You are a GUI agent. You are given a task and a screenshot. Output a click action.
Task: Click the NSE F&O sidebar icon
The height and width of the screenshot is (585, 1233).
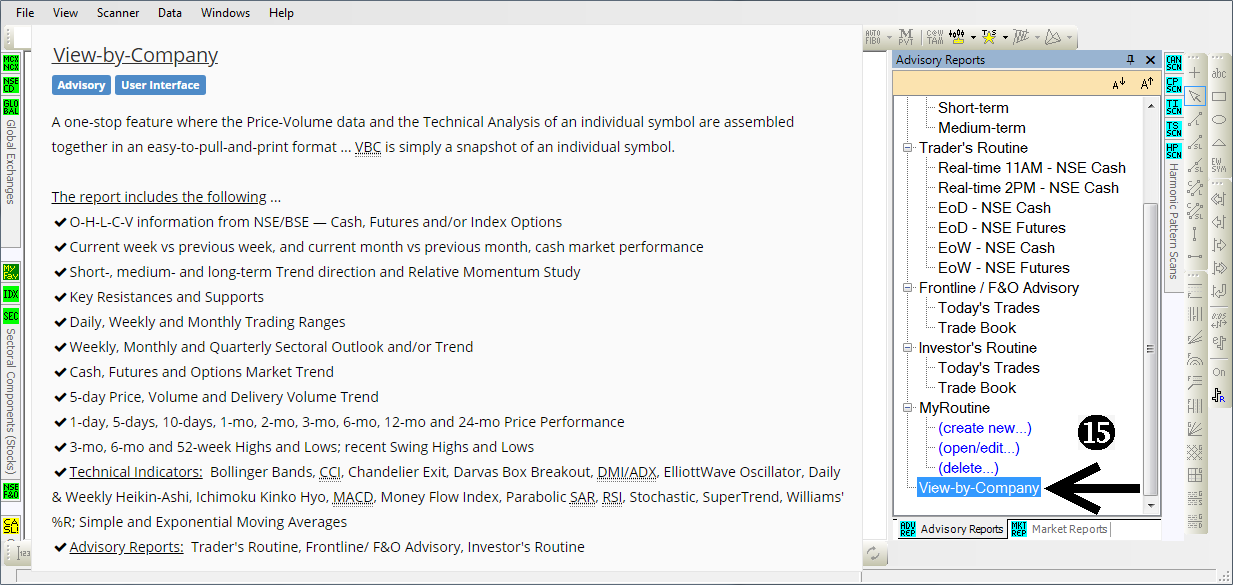pyautogui.click(x=11, y=491)
